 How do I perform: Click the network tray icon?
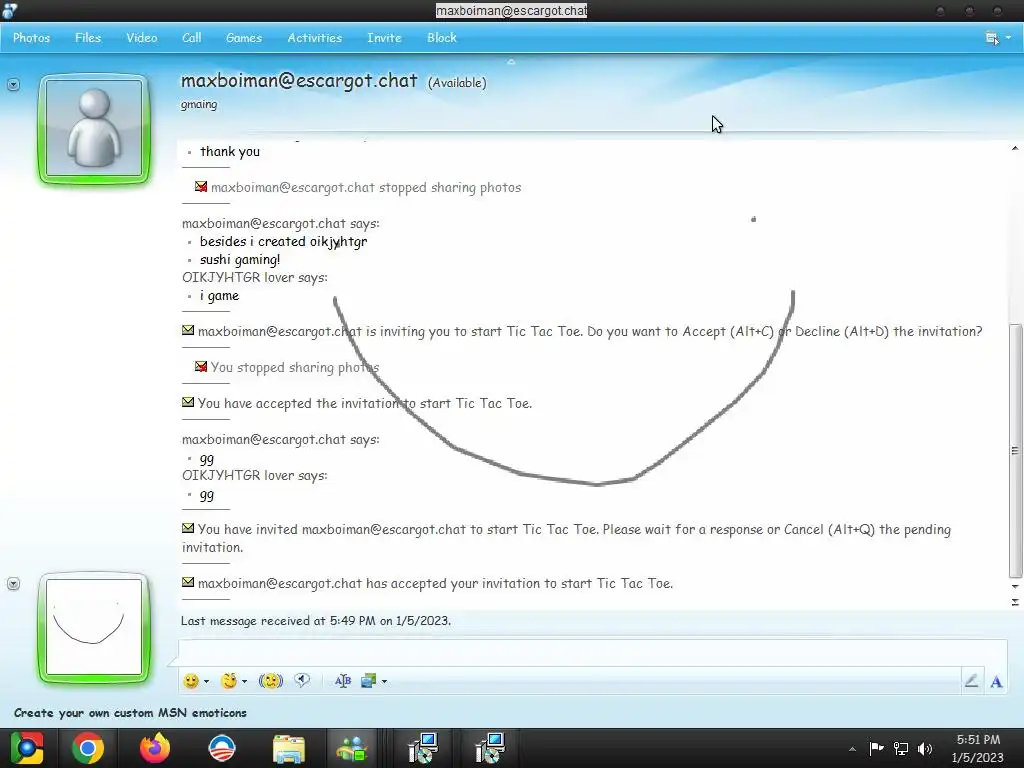[x=901, y=748]
